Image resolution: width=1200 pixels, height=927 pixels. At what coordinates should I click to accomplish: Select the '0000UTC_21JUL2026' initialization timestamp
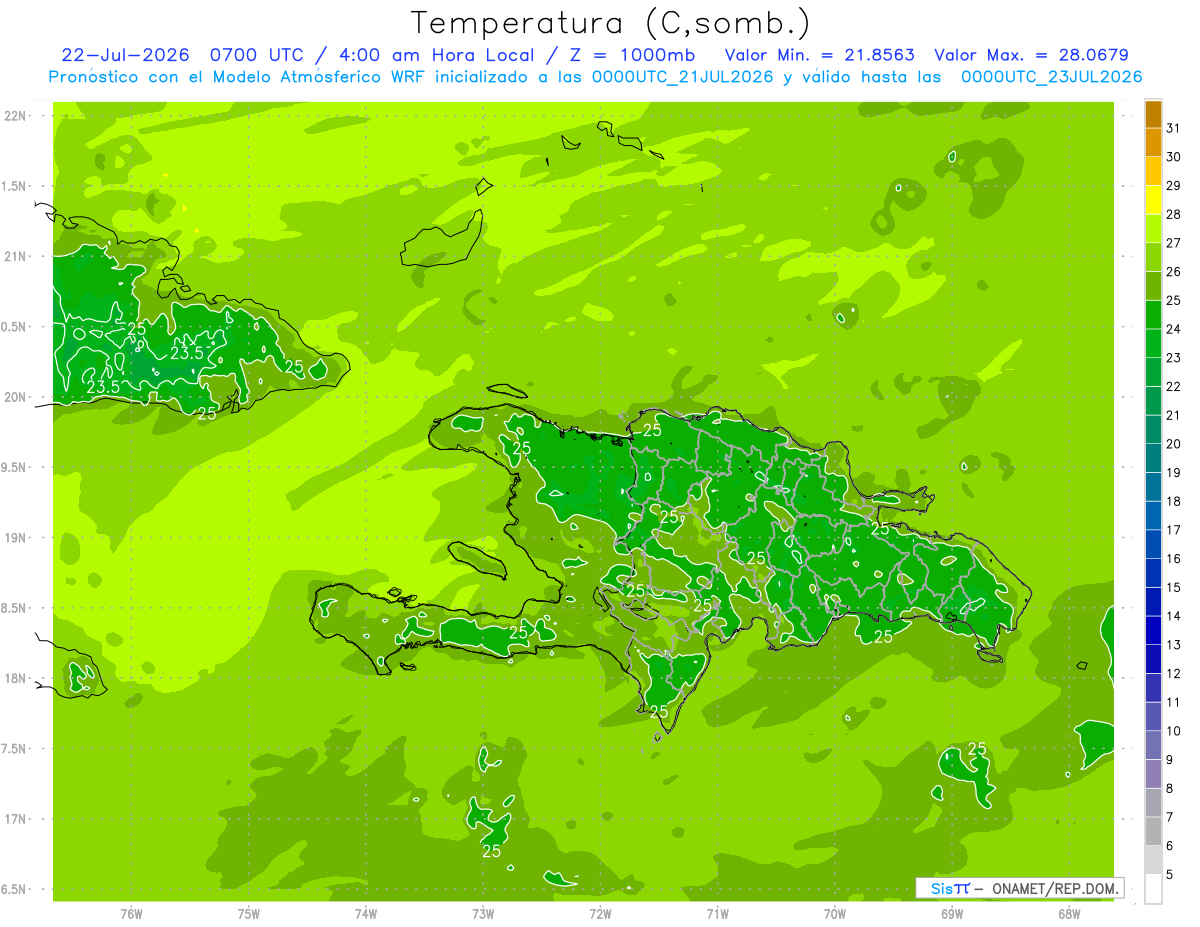pyautogui.click(x=683, y=77)
